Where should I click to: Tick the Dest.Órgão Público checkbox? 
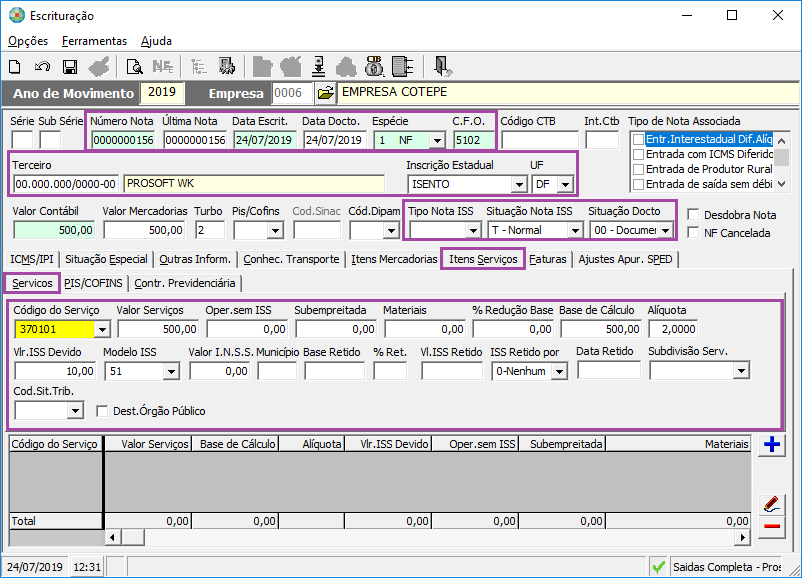102,410
